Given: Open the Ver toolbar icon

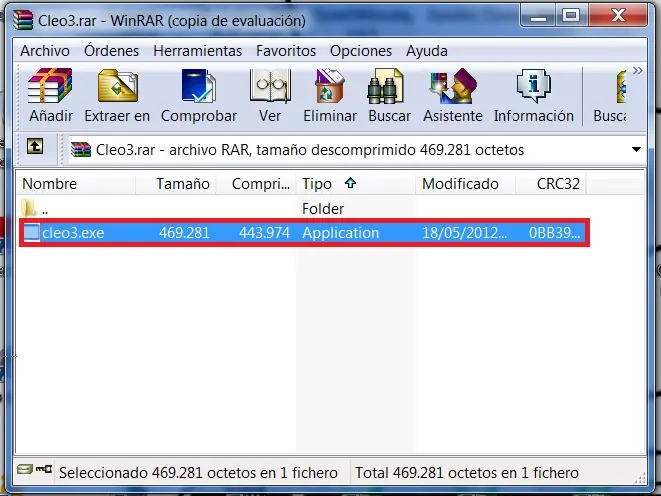Looking at the screenshot, I should tap(270, 86).
